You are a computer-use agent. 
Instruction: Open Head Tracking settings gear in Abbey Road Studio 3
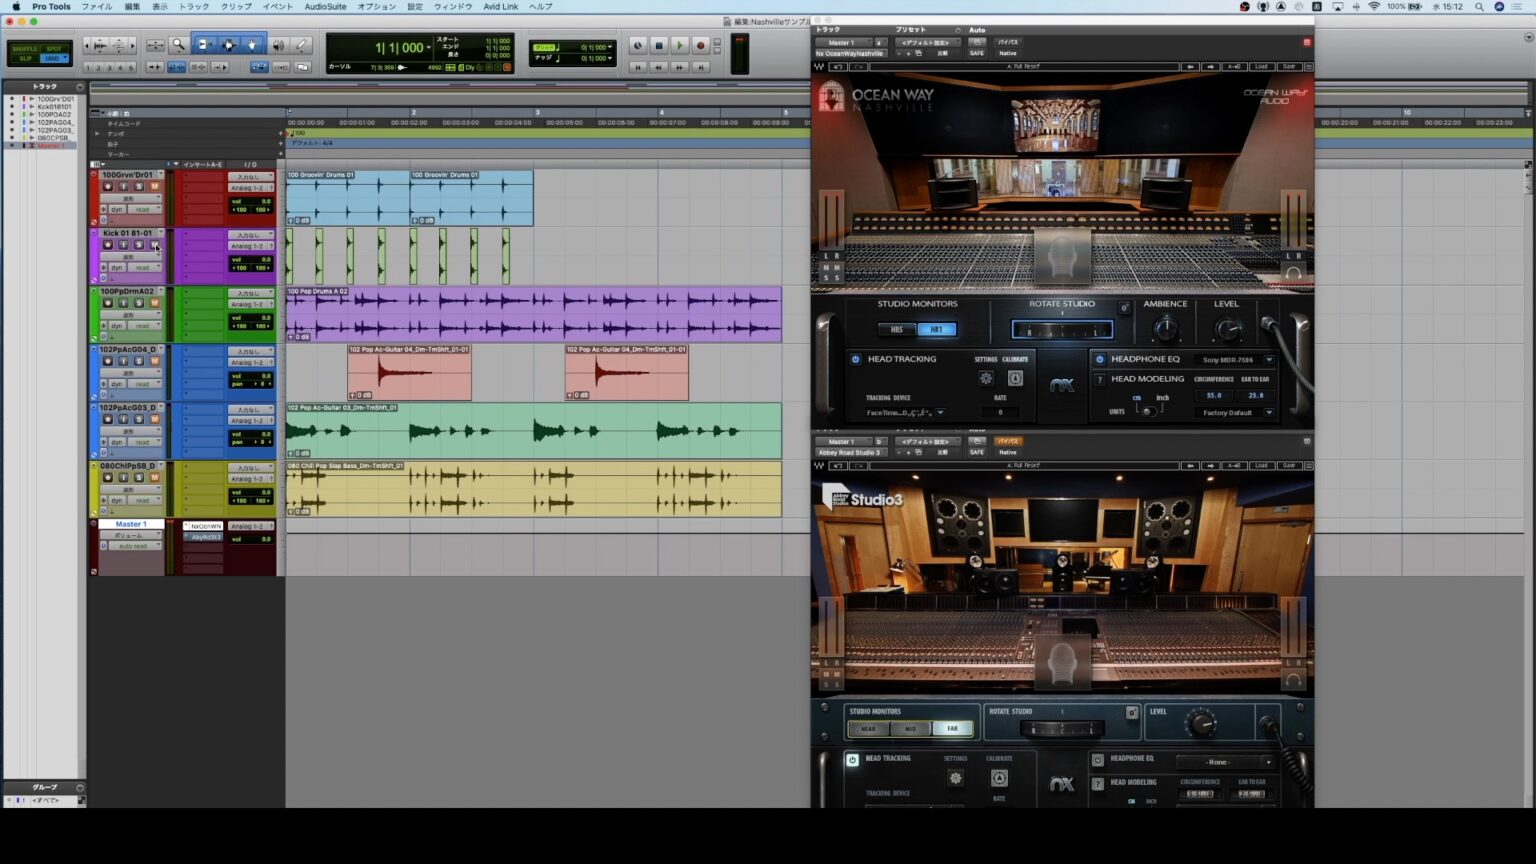956,778
